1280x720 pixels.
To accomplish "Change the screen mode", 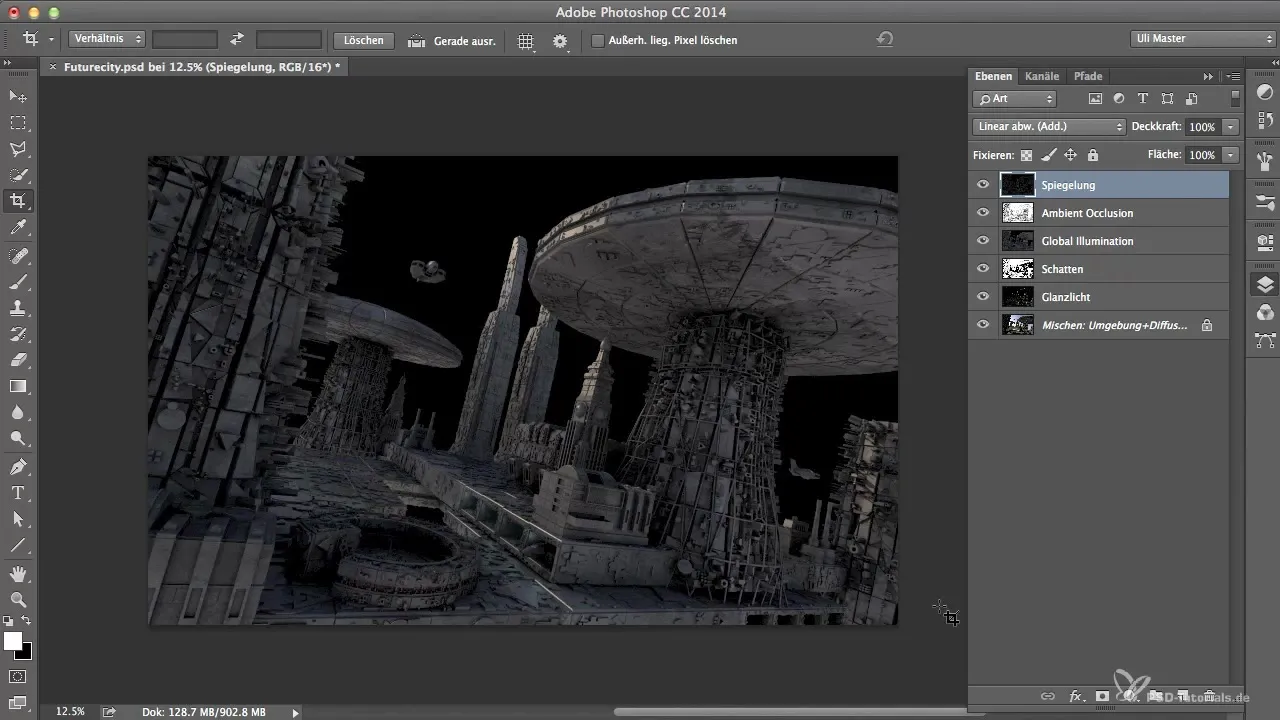I will [x=18, y=703].
